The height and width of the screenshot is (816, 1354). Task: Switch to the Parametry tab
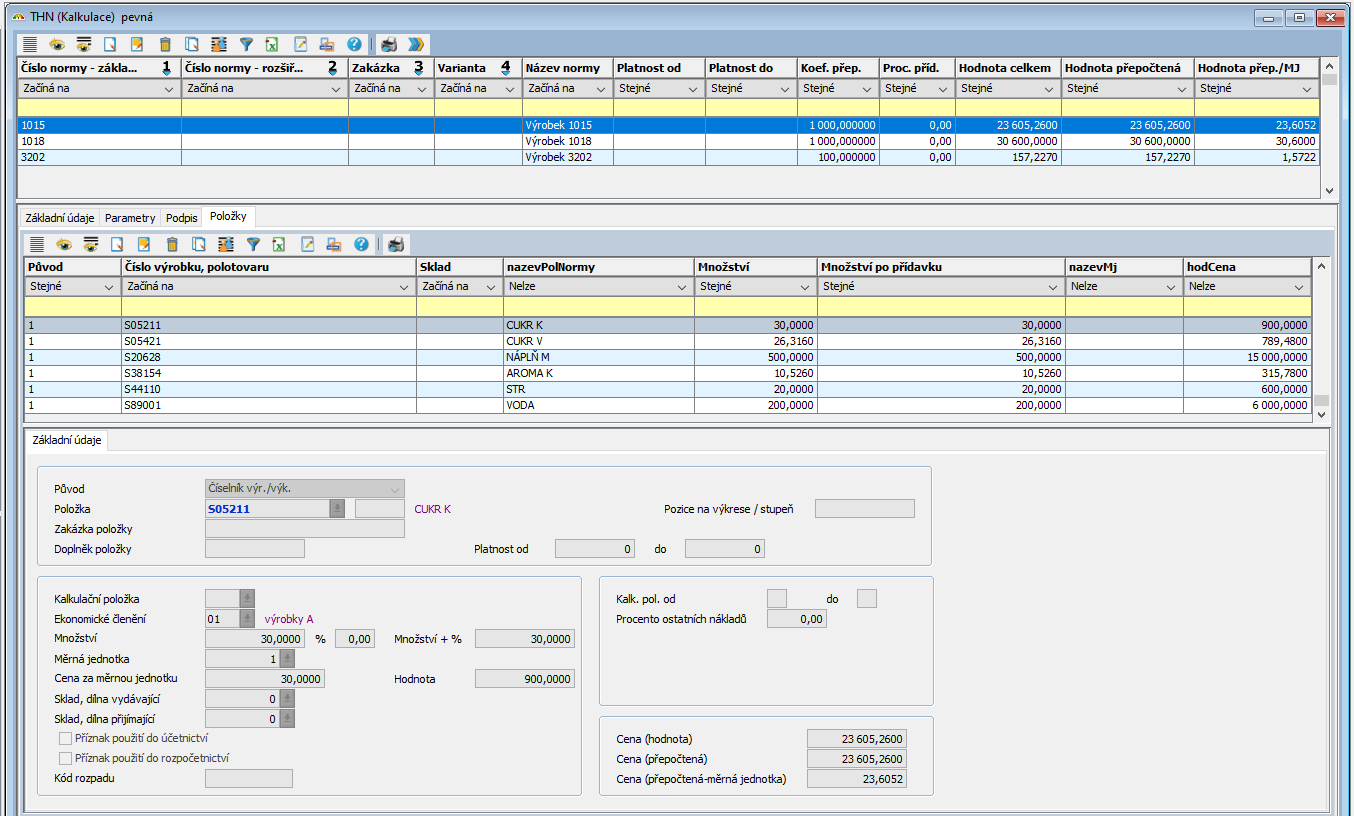(130, 218)
